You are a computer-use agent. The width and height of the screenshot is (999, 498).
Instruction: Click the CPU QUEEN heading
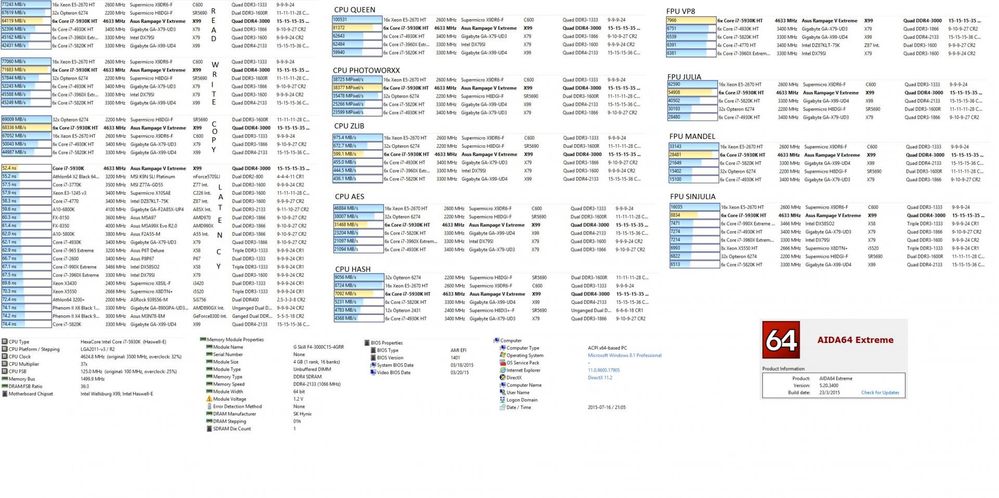tap(354, 10)
